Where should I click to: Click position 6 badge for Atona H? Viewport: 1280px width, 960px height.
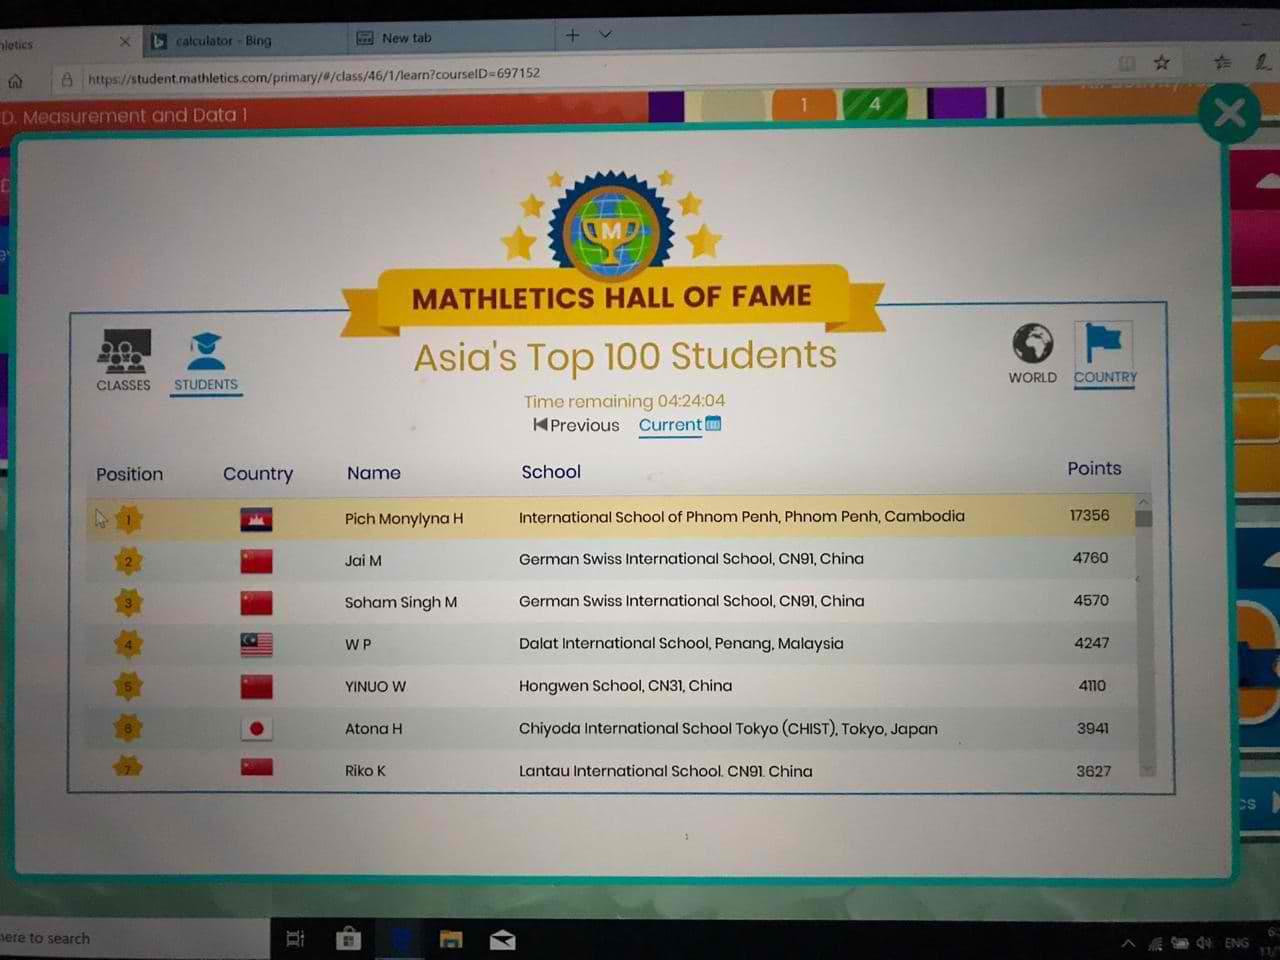click(128, 729)
